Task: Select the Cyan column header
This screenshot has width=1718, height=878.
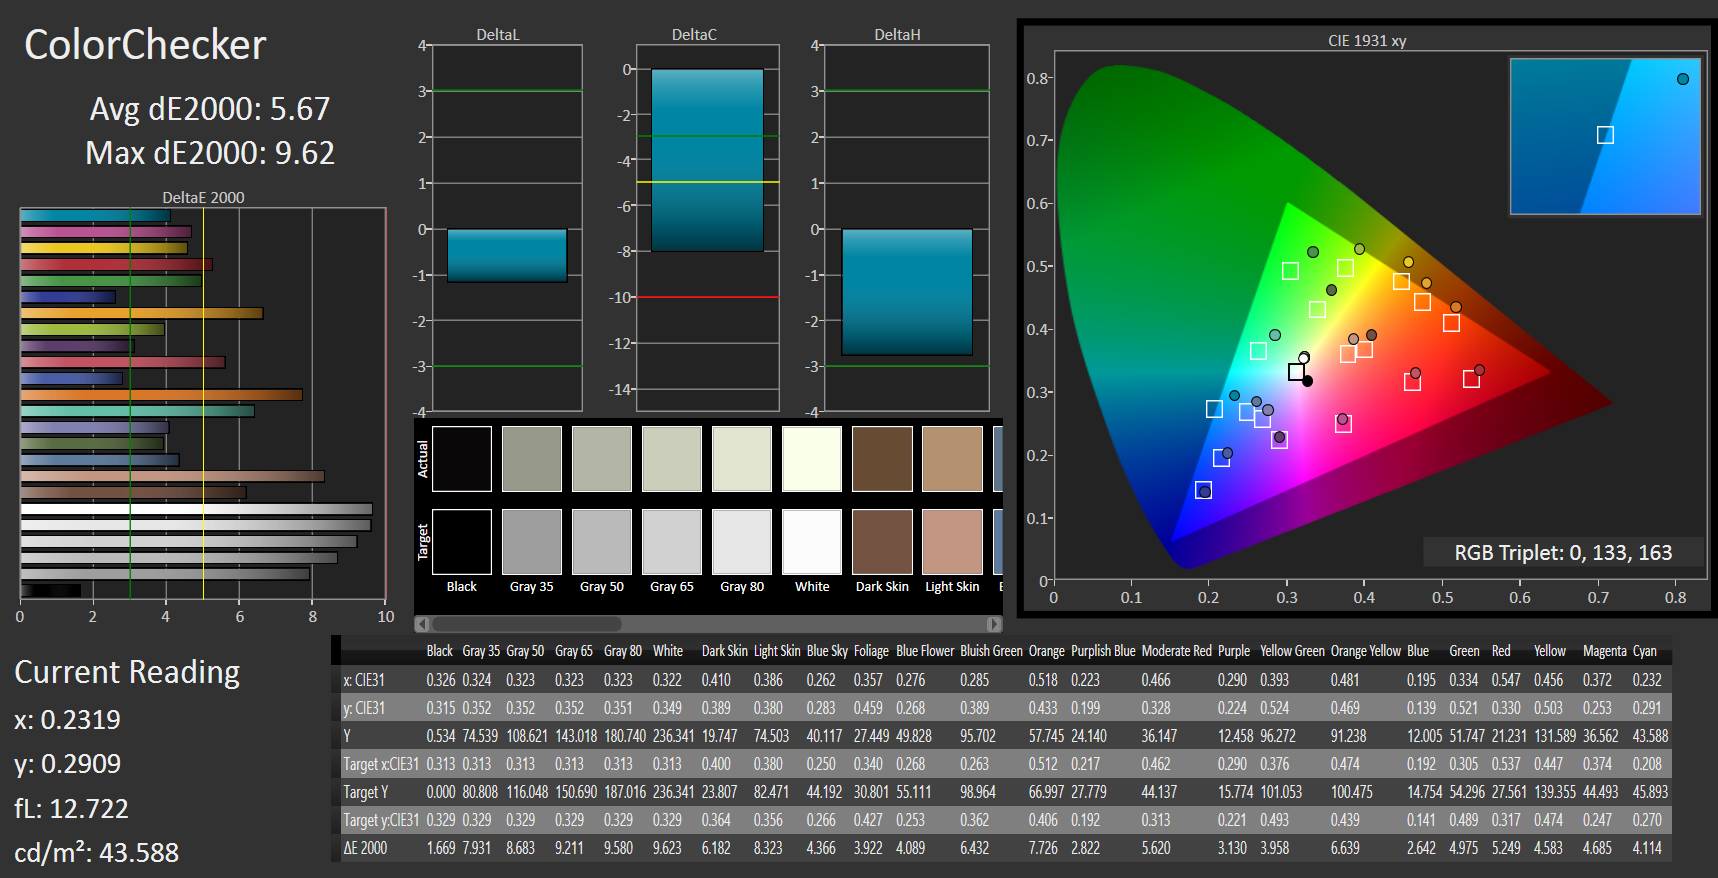Action: 1645,651
